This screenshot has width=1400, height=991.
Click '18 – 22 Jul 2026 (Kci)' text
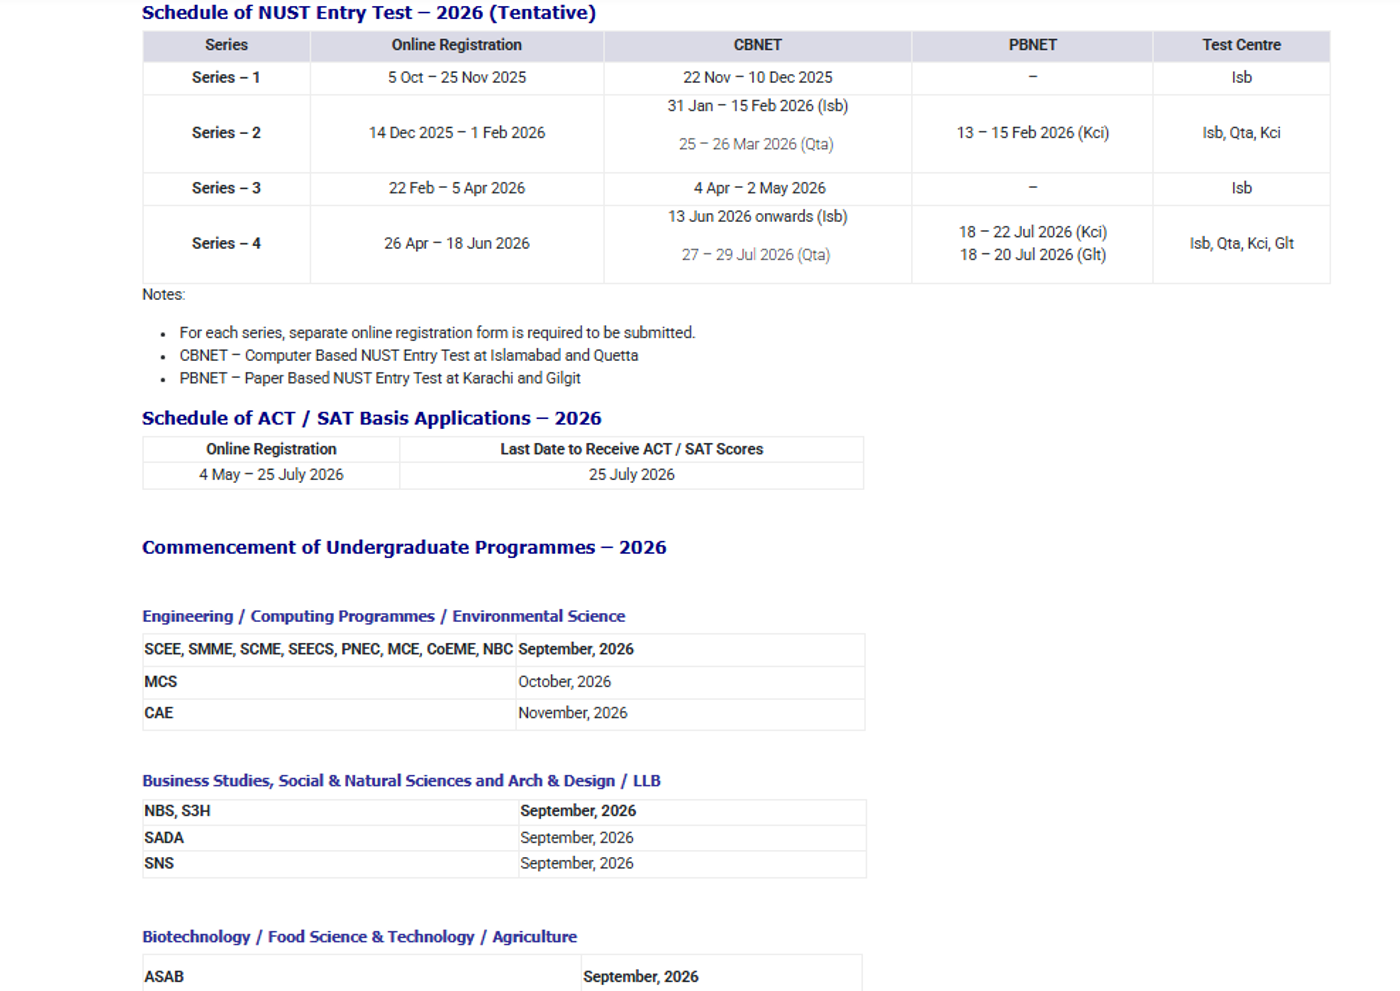1033,232
